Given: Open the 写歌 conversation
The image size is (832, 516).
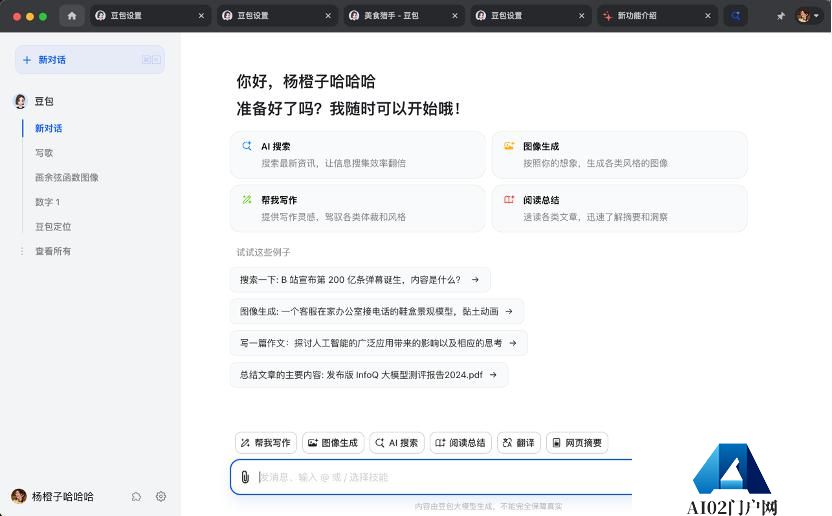Looking at the screenshot, I should 44,153.
